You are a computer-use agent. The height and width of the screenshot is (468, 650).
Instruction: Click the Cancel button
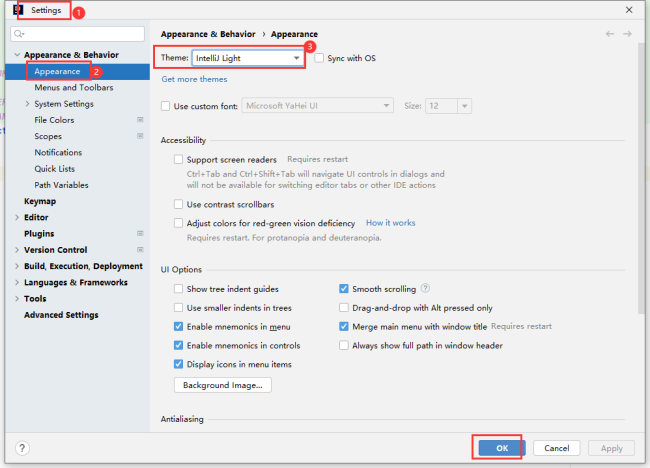click(556, 448)
